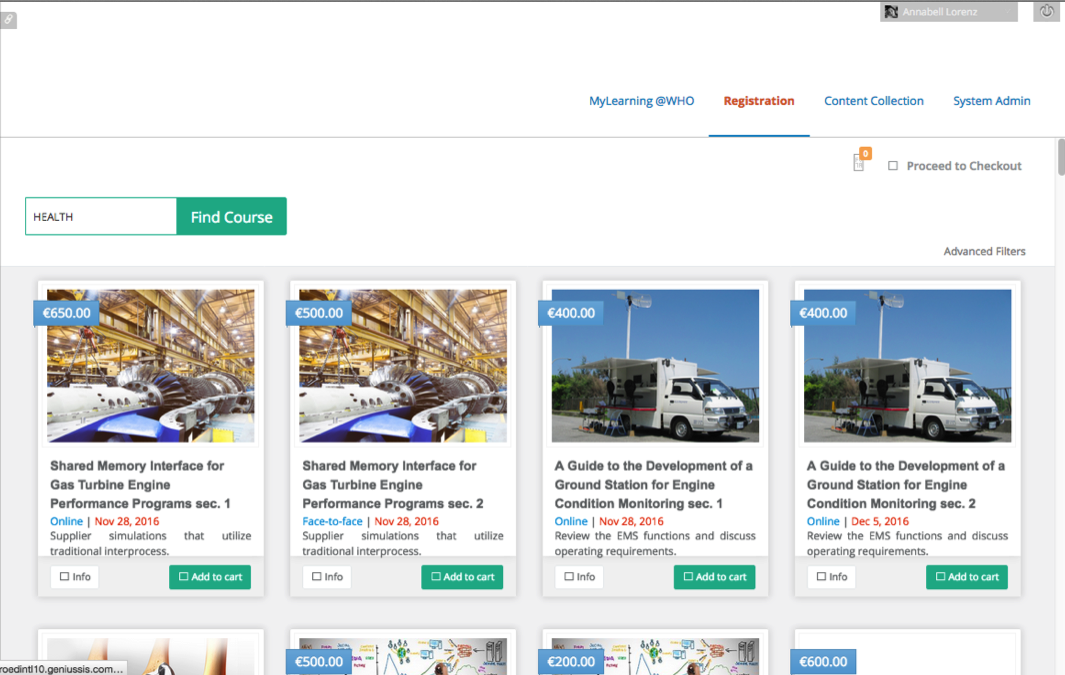1065x675 pixels.
Task: Add Gas Turbine sec. 2 to cart
Action: [462, 577]
